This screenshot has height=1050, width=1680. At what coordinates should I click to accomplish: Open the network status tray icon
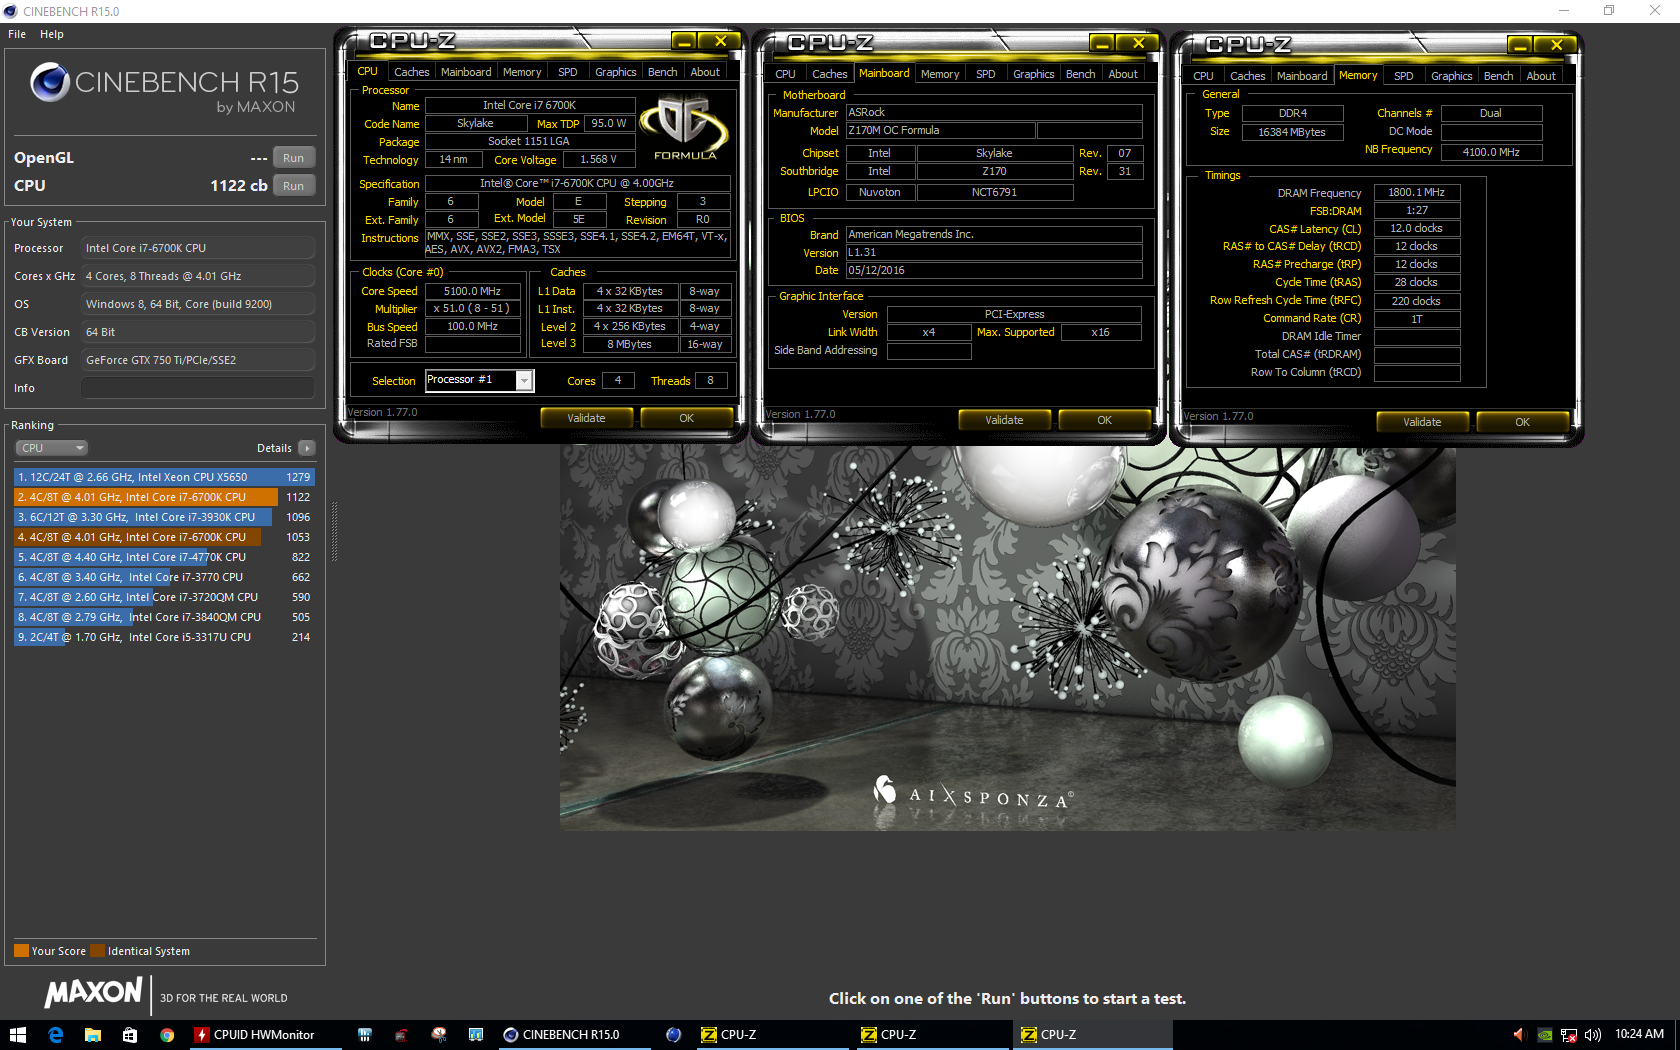(x=1569, y=1035)
